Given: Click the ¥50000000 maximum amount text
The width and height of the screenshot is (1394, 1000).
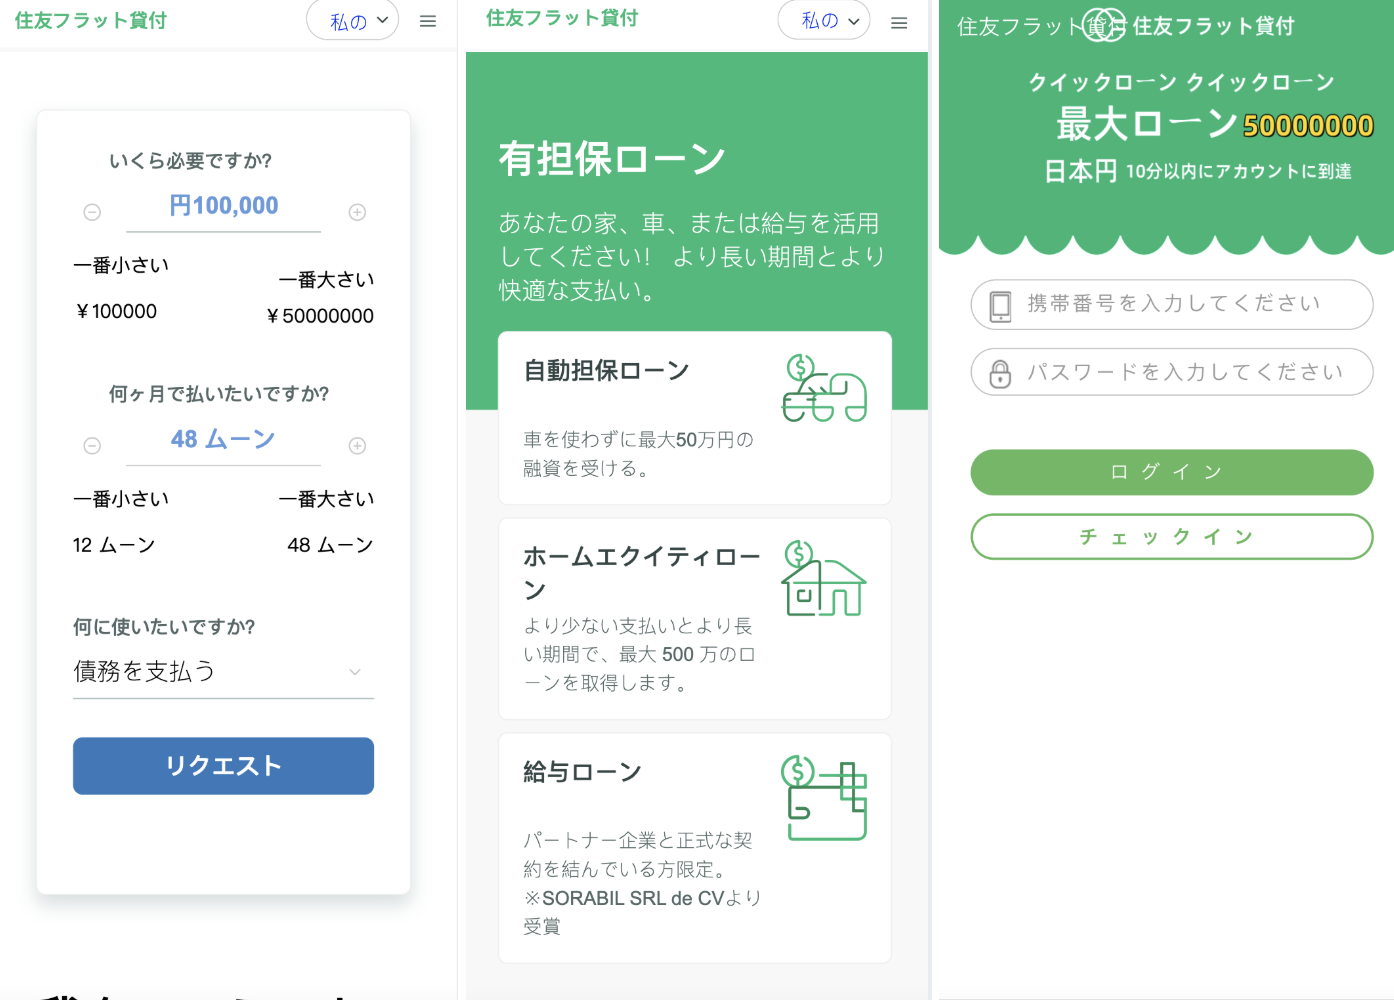Looking at the screenshot, I should 320,316.
